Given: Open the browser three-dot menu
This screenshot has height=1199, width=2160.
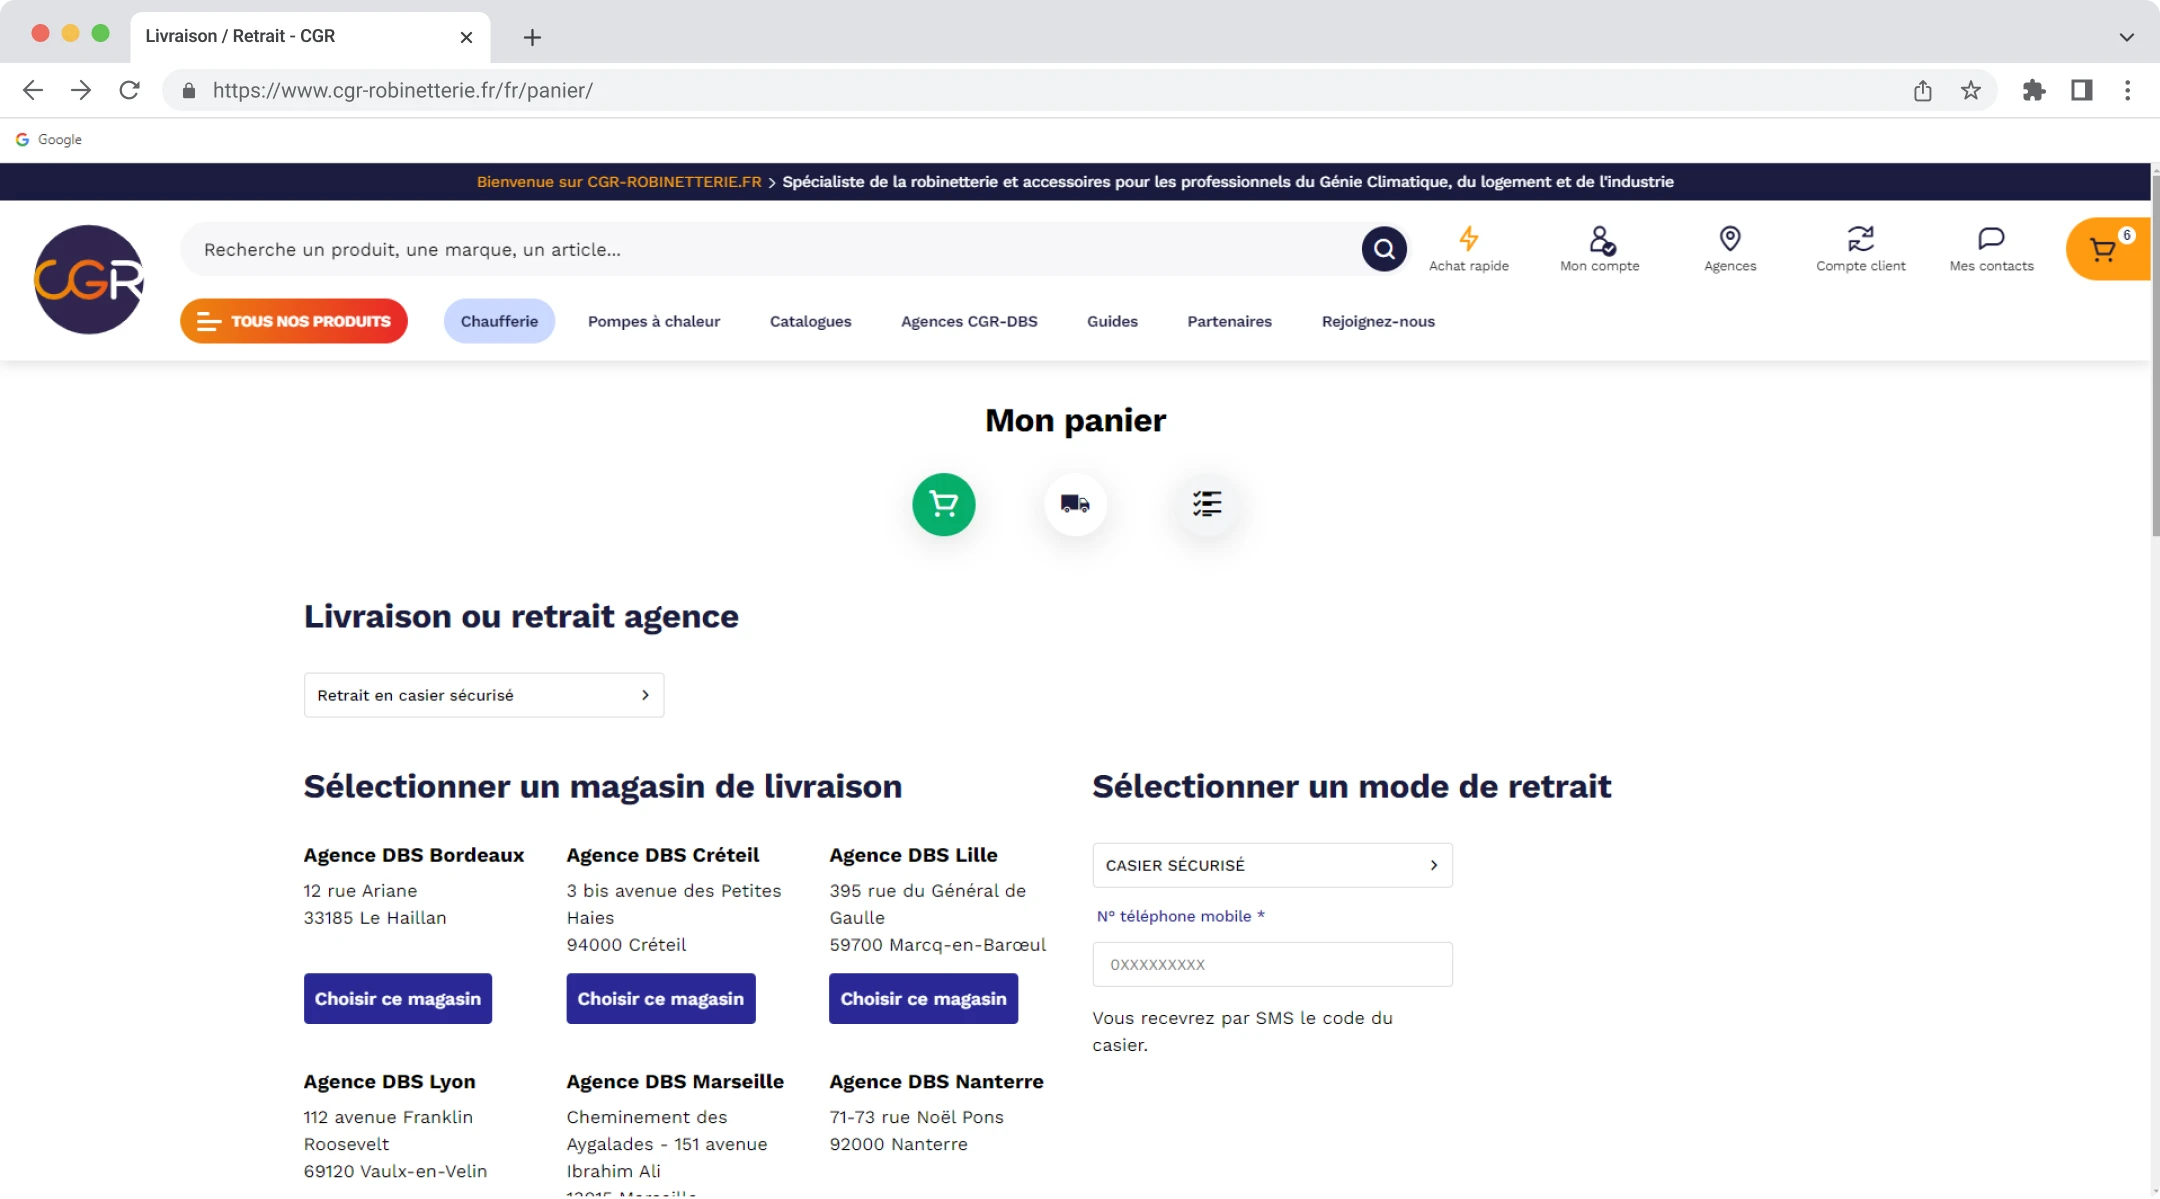Looking at the screenshot, I should click(x=2128, y=91).
